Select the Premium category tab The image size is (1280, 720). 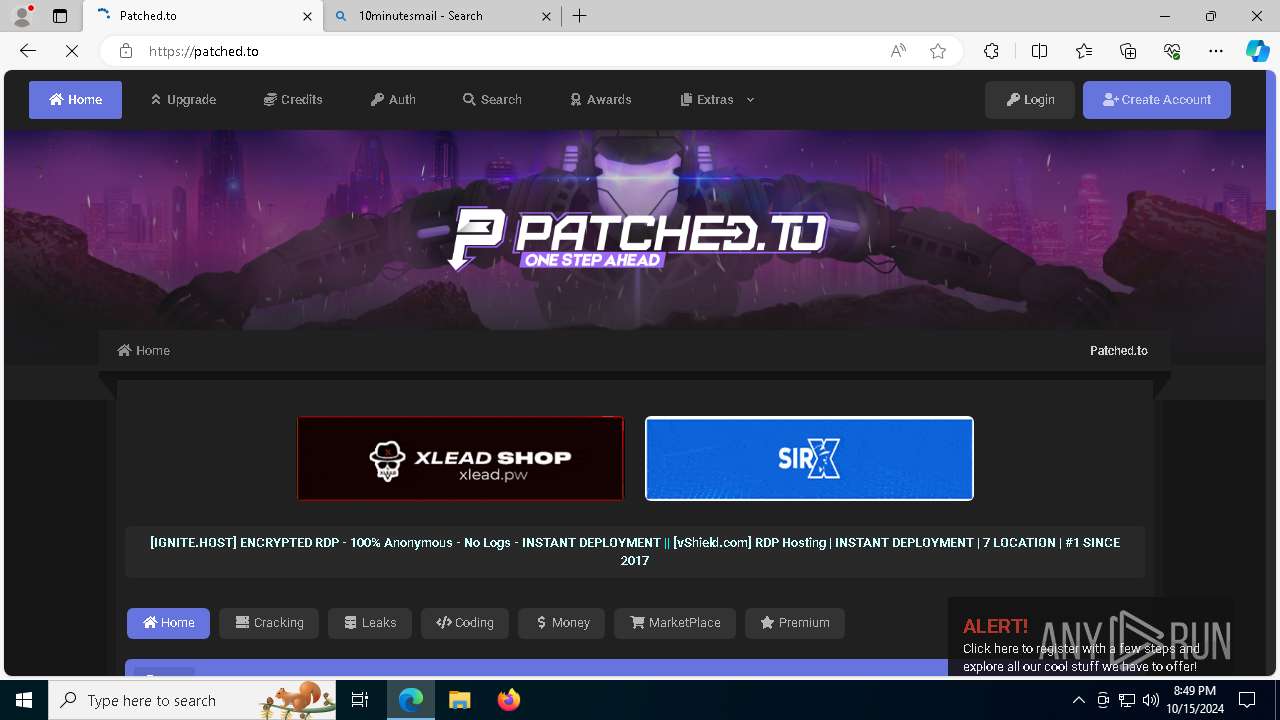pyautogui.click(x=795, y=623)
